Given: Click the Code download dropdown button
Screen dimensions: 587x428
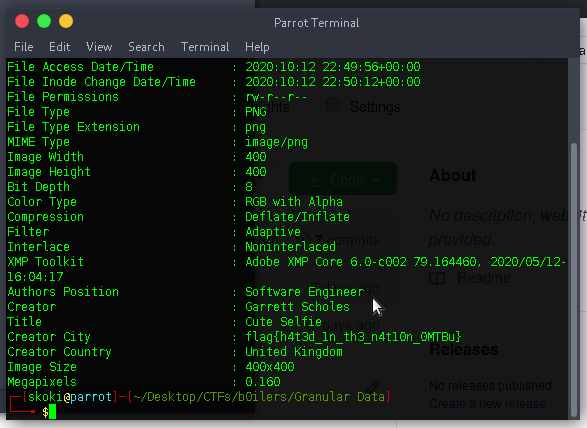Looking at the screenshot, I should click(x=343, y=179).
